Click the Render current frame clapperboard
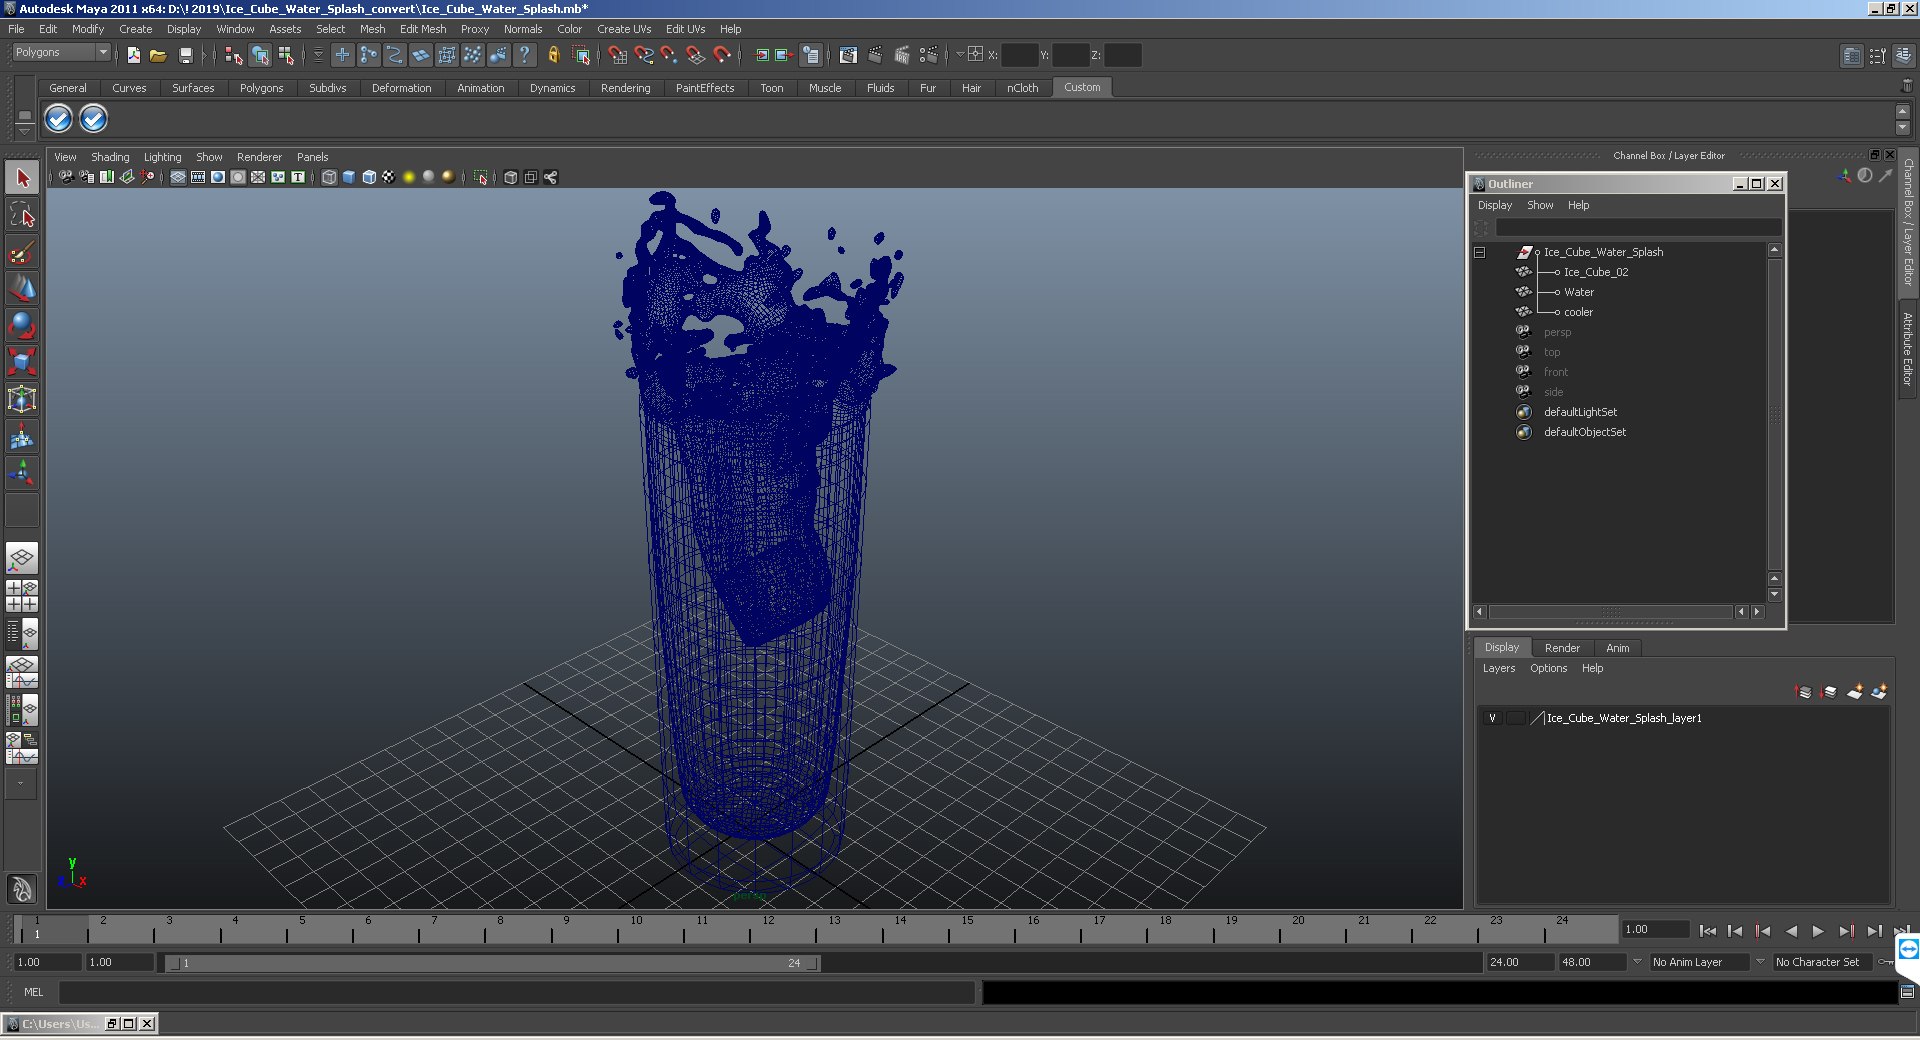The width and height of the screenshot is (1920, 1040). point(875,55)
